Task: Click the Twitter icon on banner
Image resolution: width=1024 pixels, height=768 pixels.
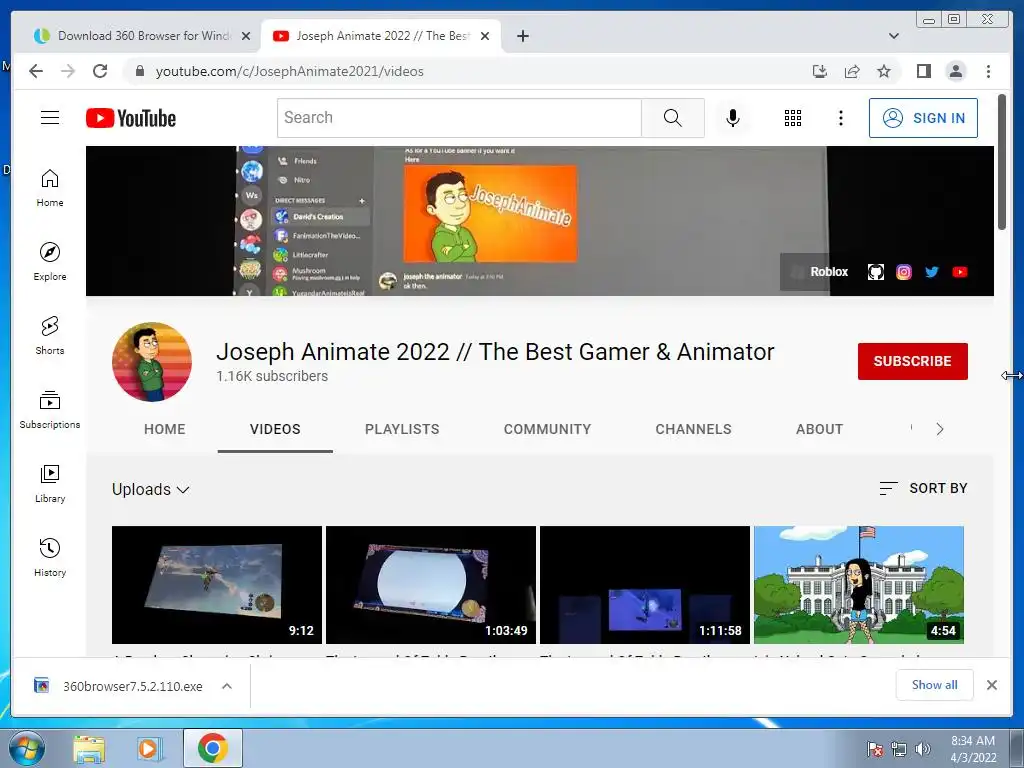Action: point(932,272)
